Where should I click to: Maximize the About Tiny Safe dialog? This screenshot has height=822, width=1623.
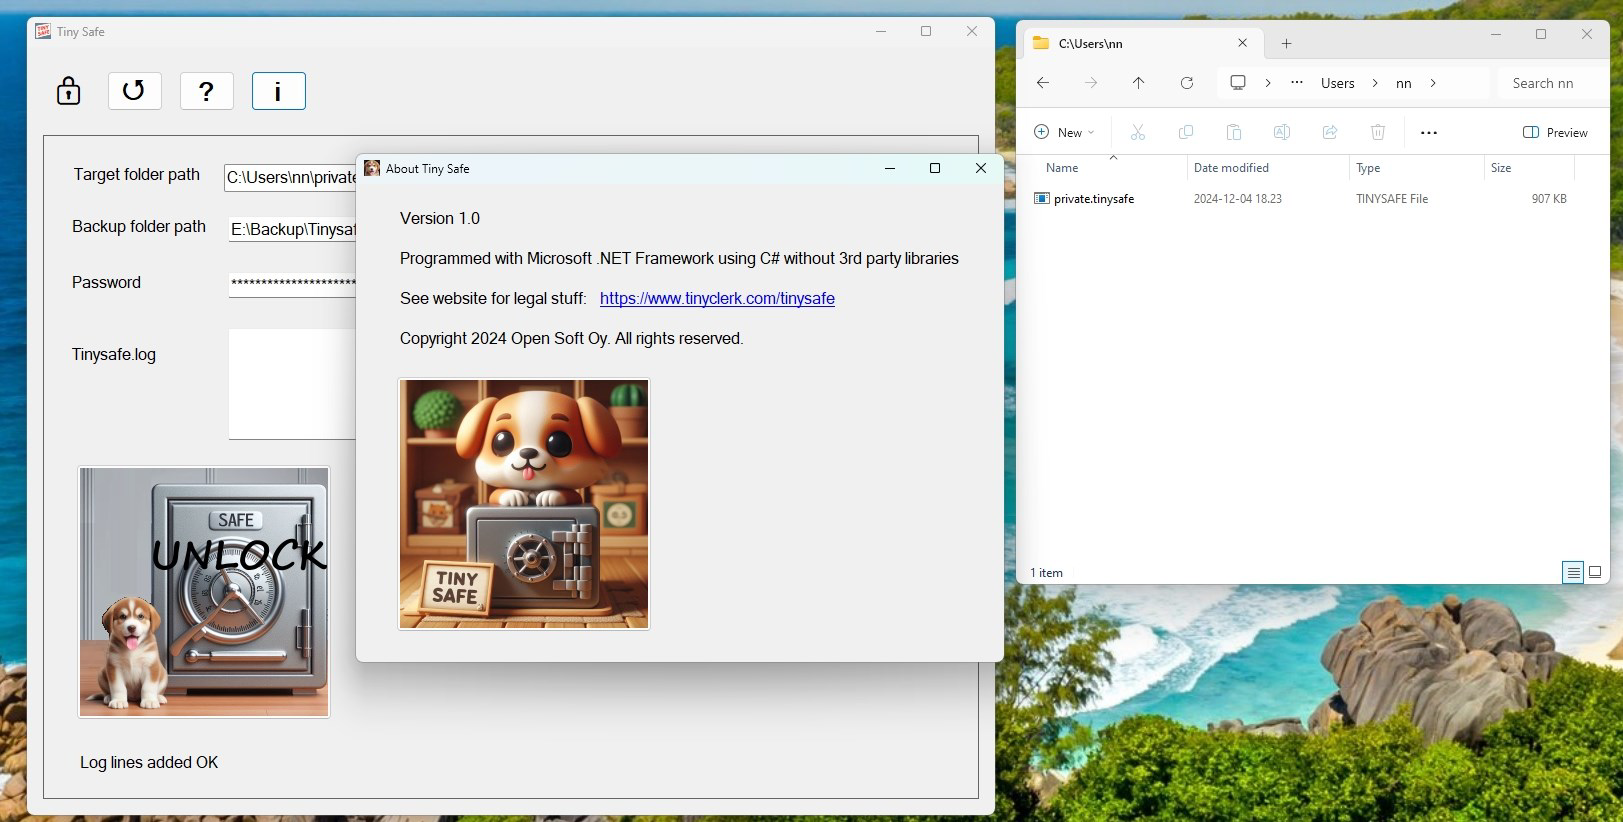pyautogui.click(x=935, y=168)
